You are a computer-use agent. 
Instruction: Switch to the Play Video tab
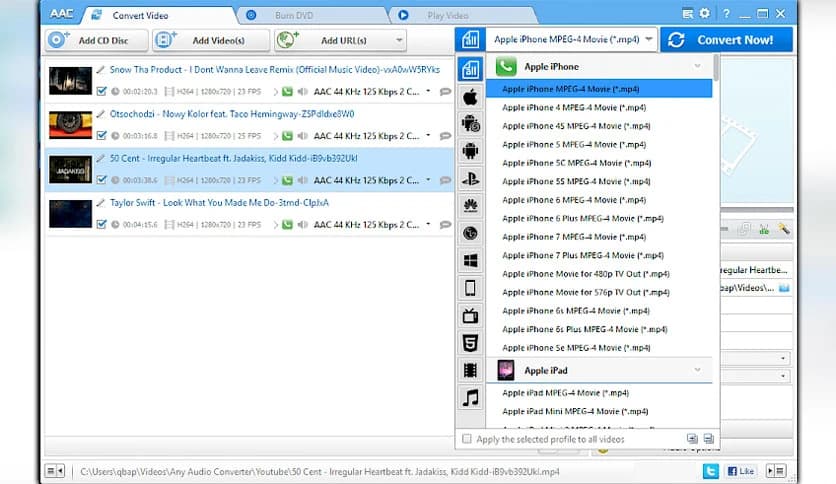tap(447, 15)
